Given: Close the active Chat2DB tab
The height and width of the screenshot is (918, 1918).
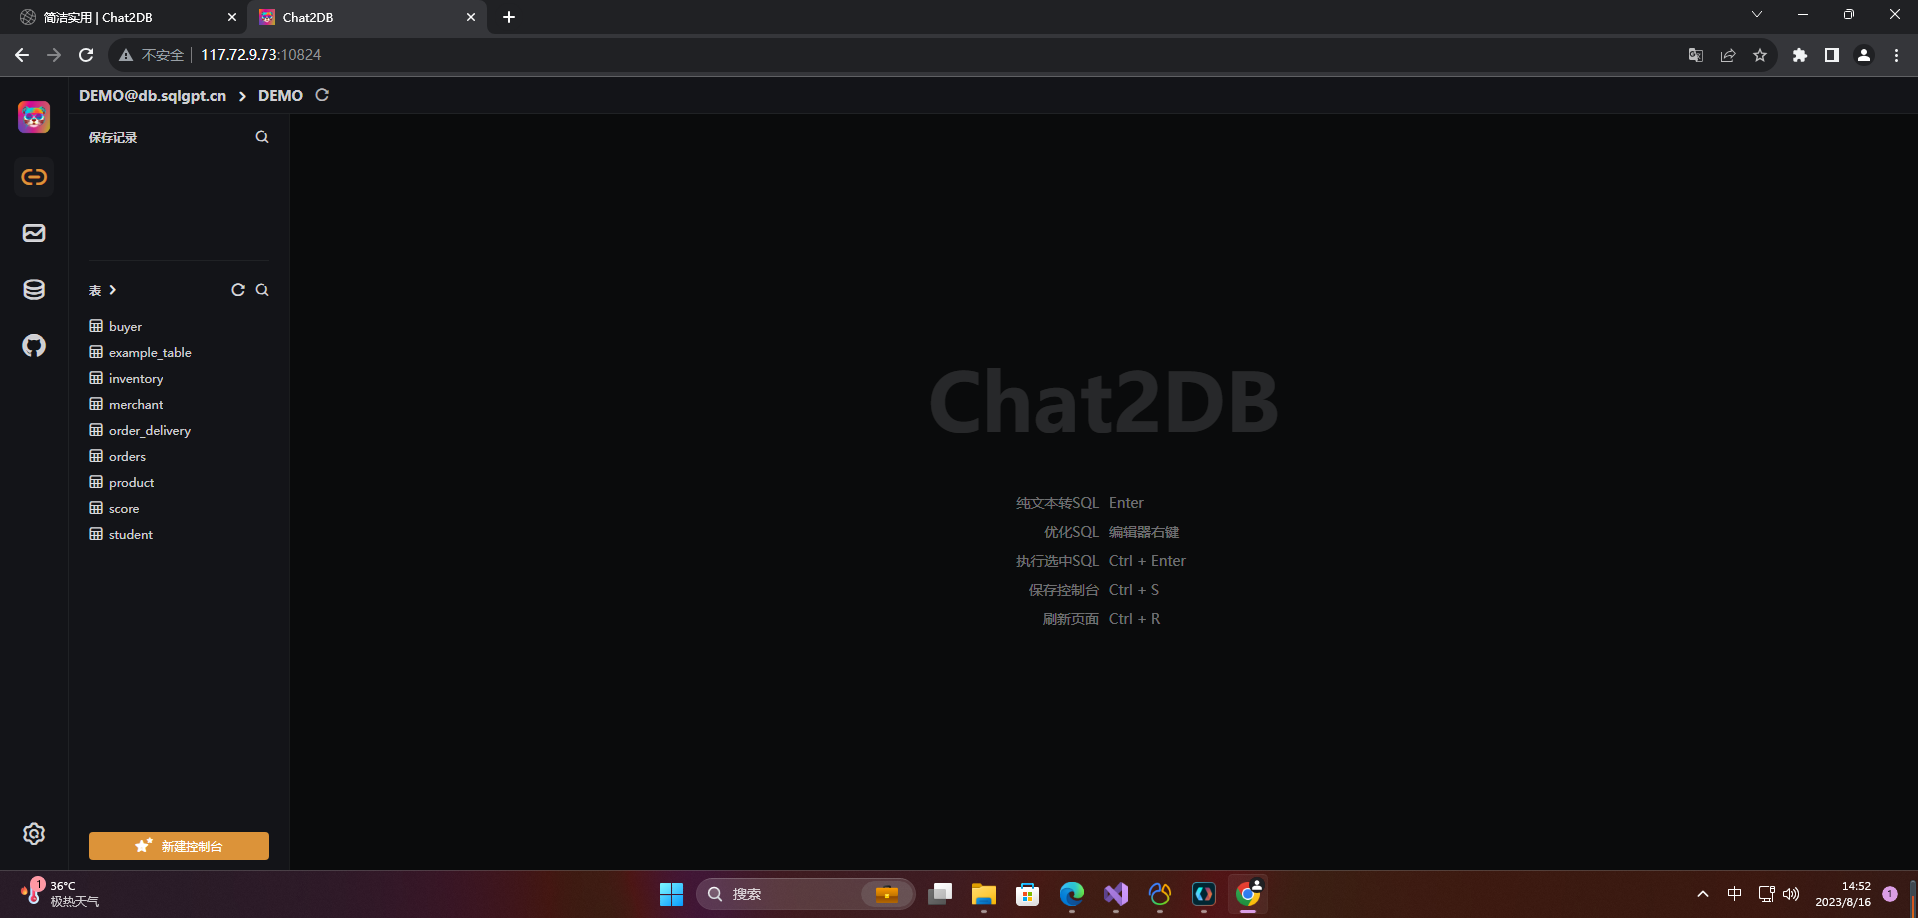Looking at the screenshot, I should pyautogui.click(x=471, y=17).
